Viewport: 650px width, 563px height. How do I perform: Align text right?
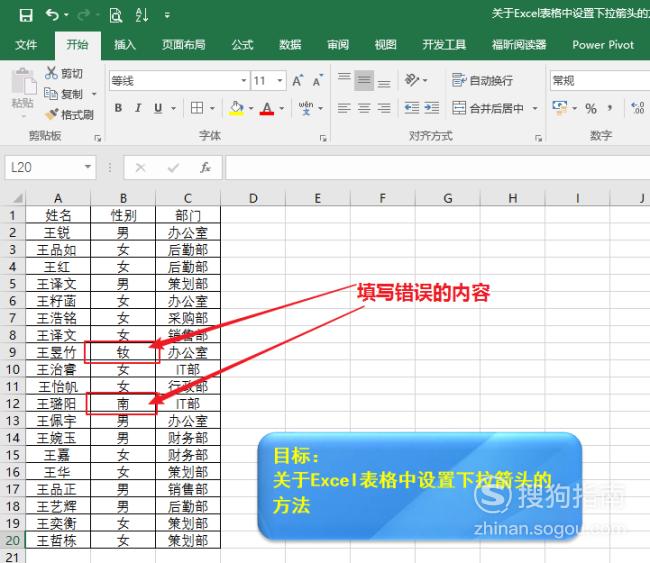pyautogui.click(x=384, y=108)
